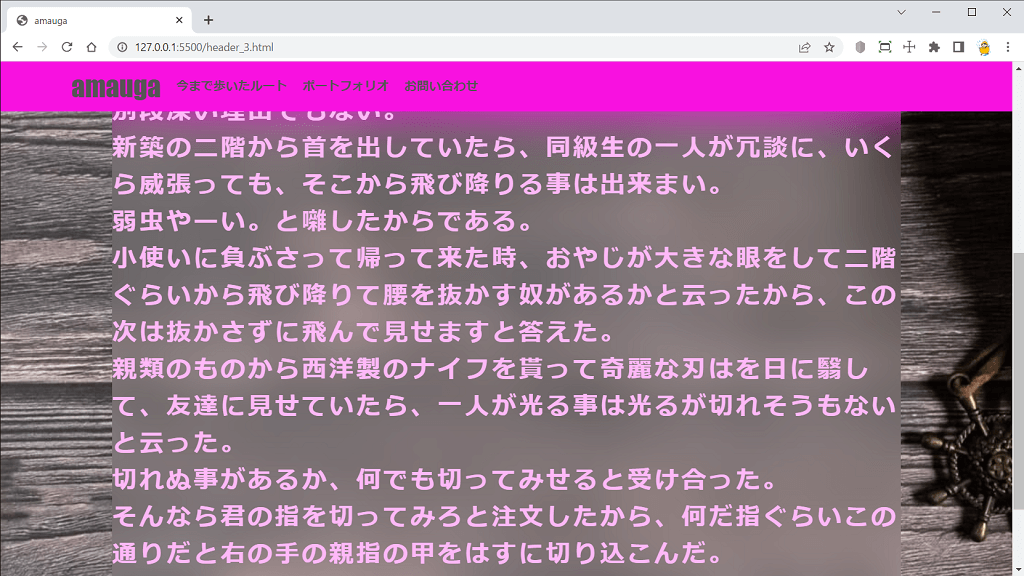Share this page via share icon
Image resolution: width=1024 pixels, height=576 pixels.
804,47
